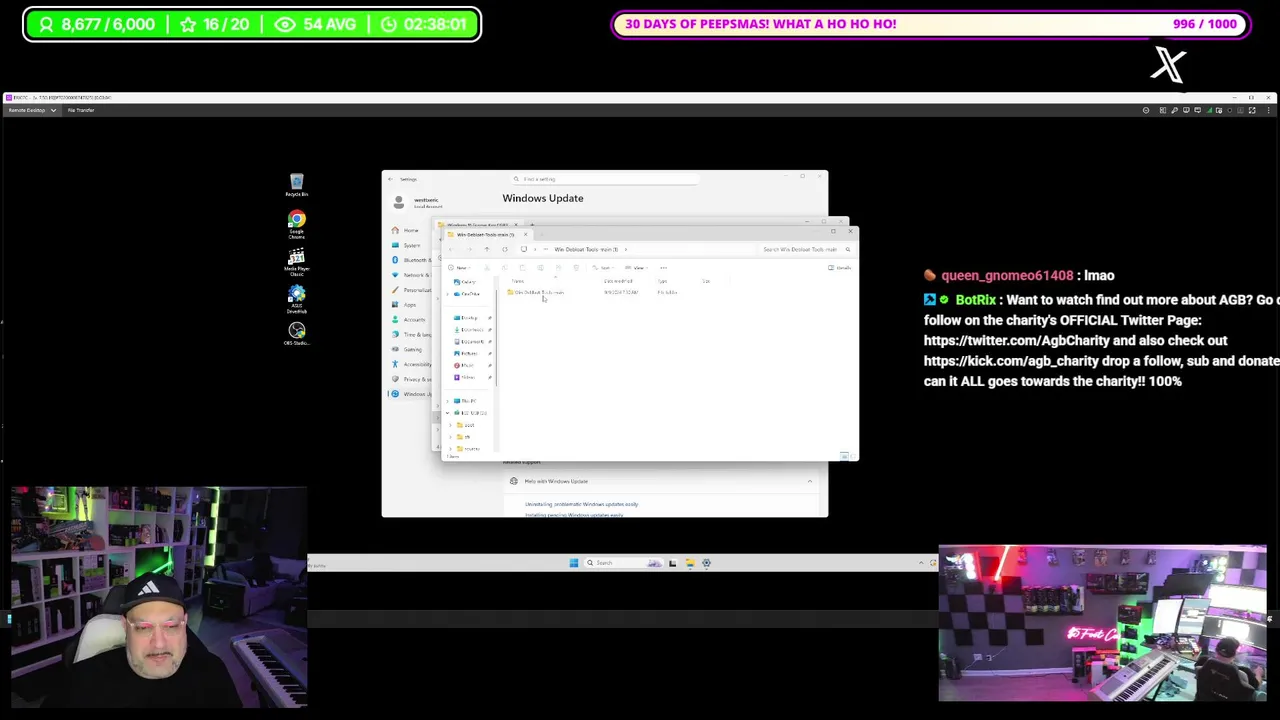Expand the boot folder in tree
The width and height of the screenshot is (1280, 720).
450,425
